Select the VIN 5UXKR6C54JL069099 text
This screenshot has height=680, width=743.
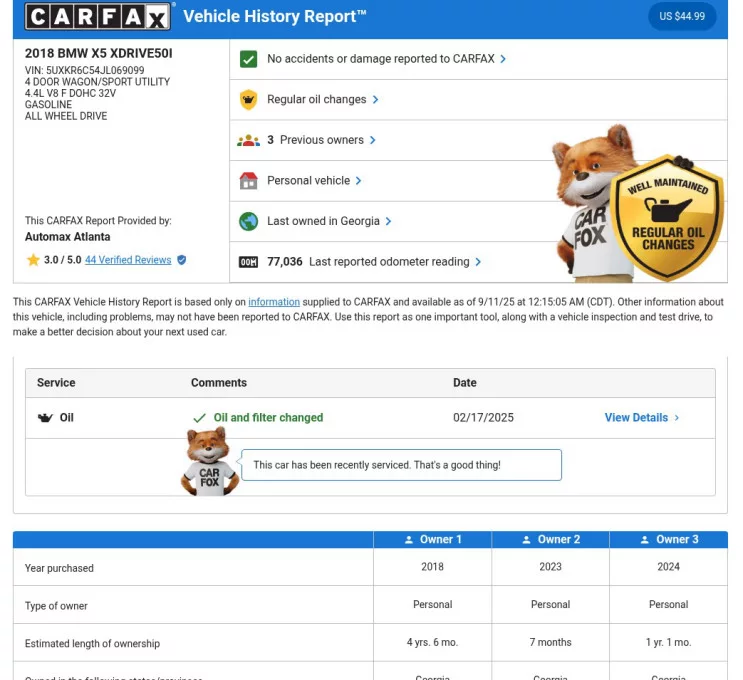click(x=84, y=70)
